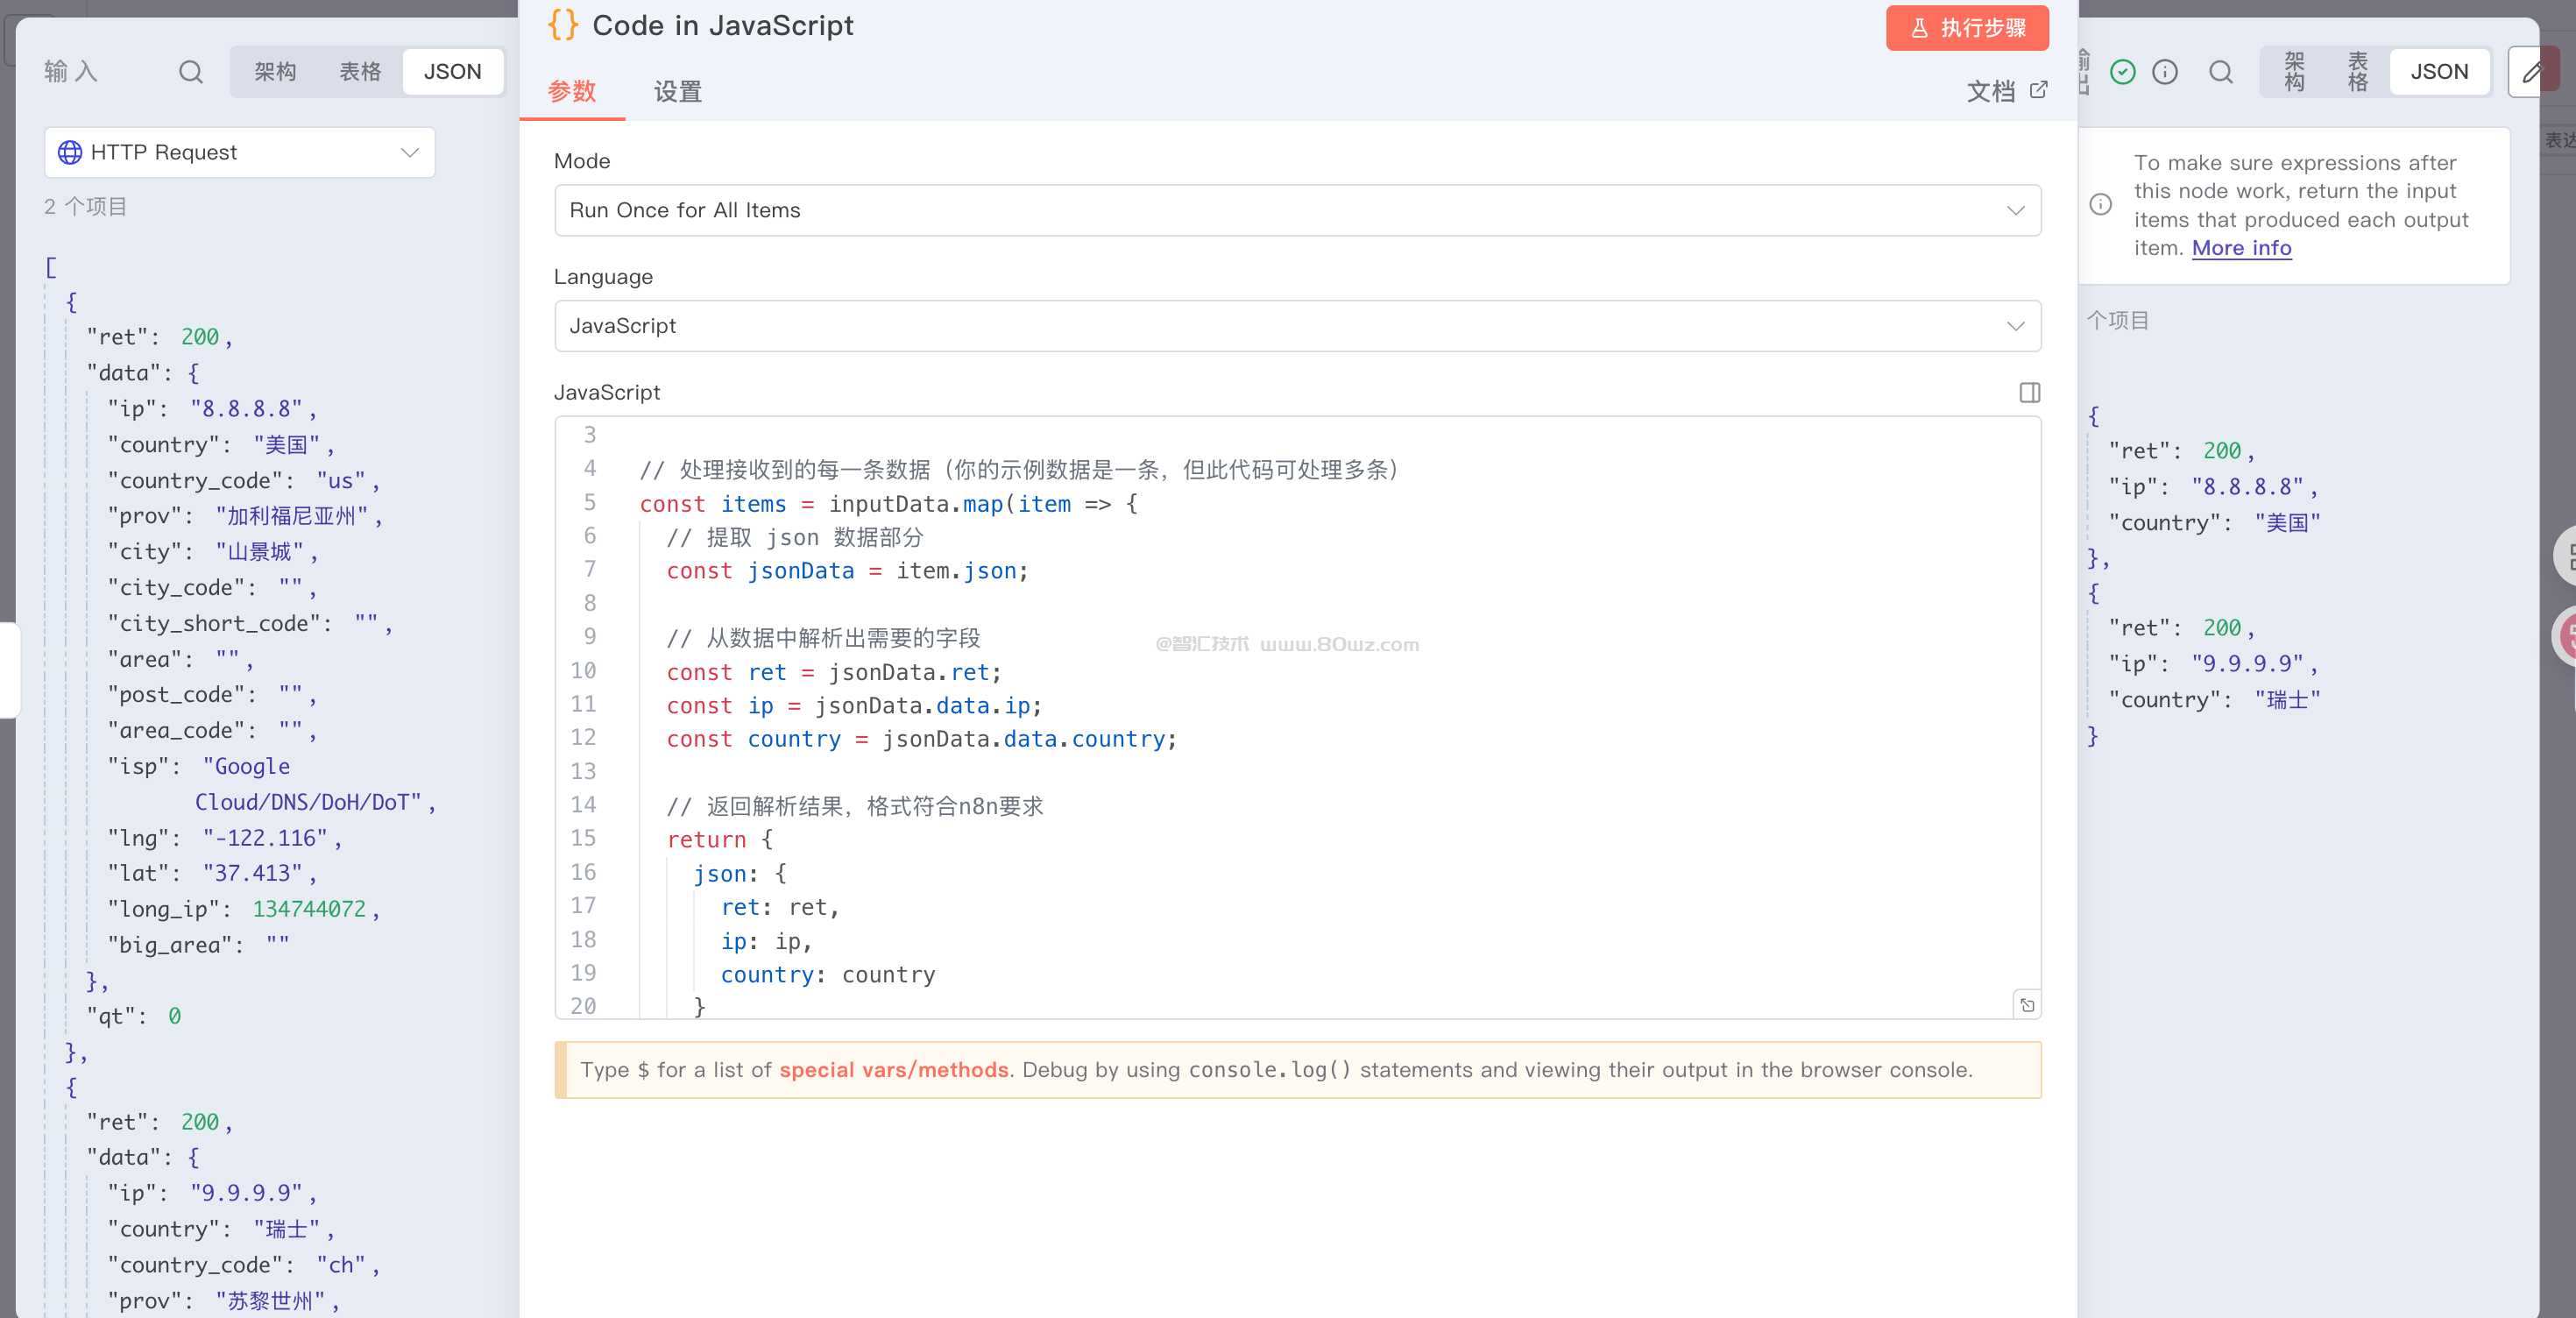Image resolution: width=2576 pixels, height=1318 pixels.
Task: Select the 参数 parameters tab
Action: pos(572,92)
